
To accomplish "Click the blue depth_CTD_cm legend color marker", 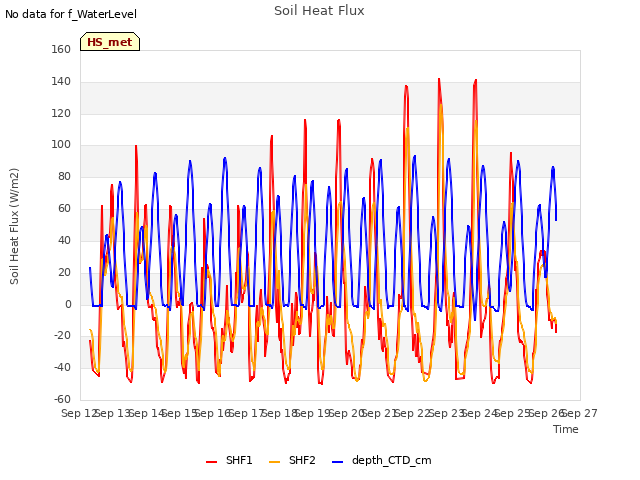I will tap(338, 462).
